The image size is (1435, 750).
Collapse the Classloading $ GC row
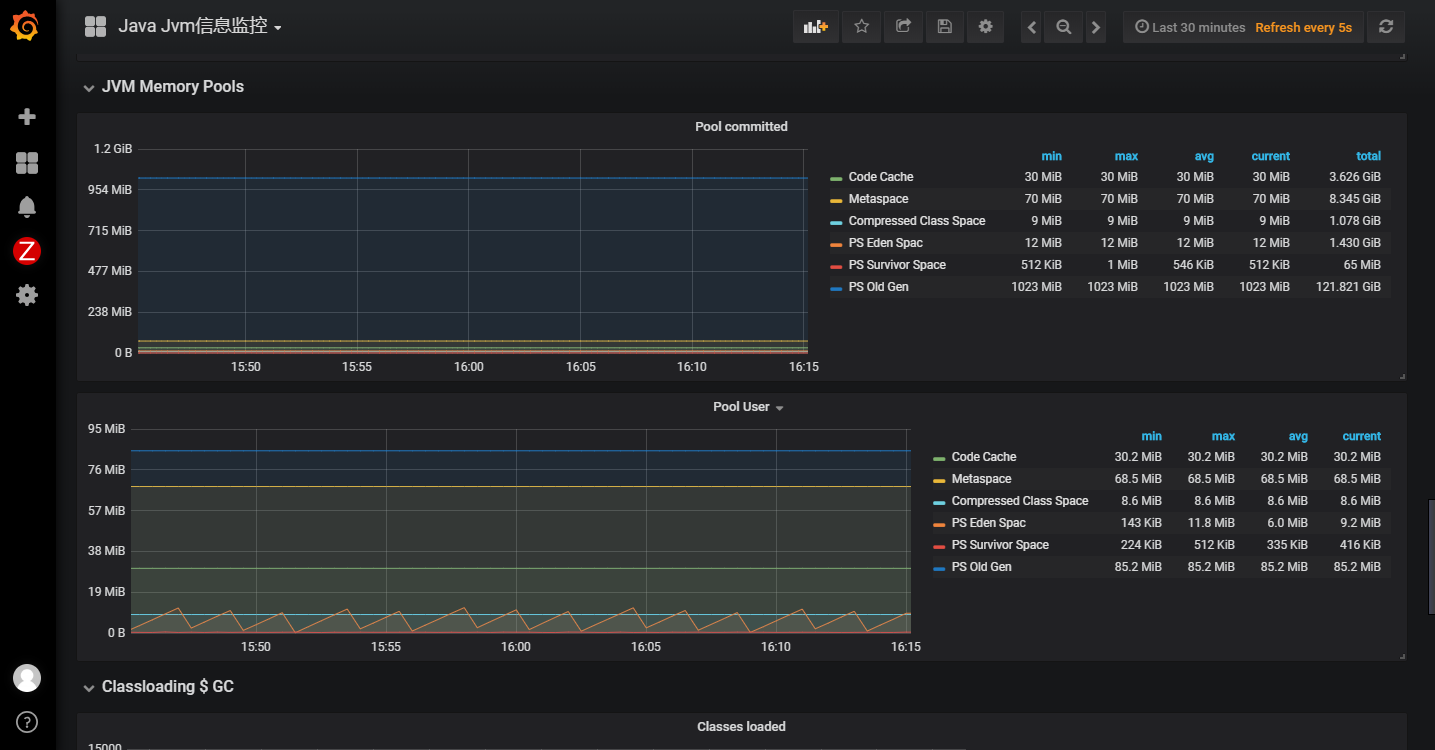pos(167,687)
